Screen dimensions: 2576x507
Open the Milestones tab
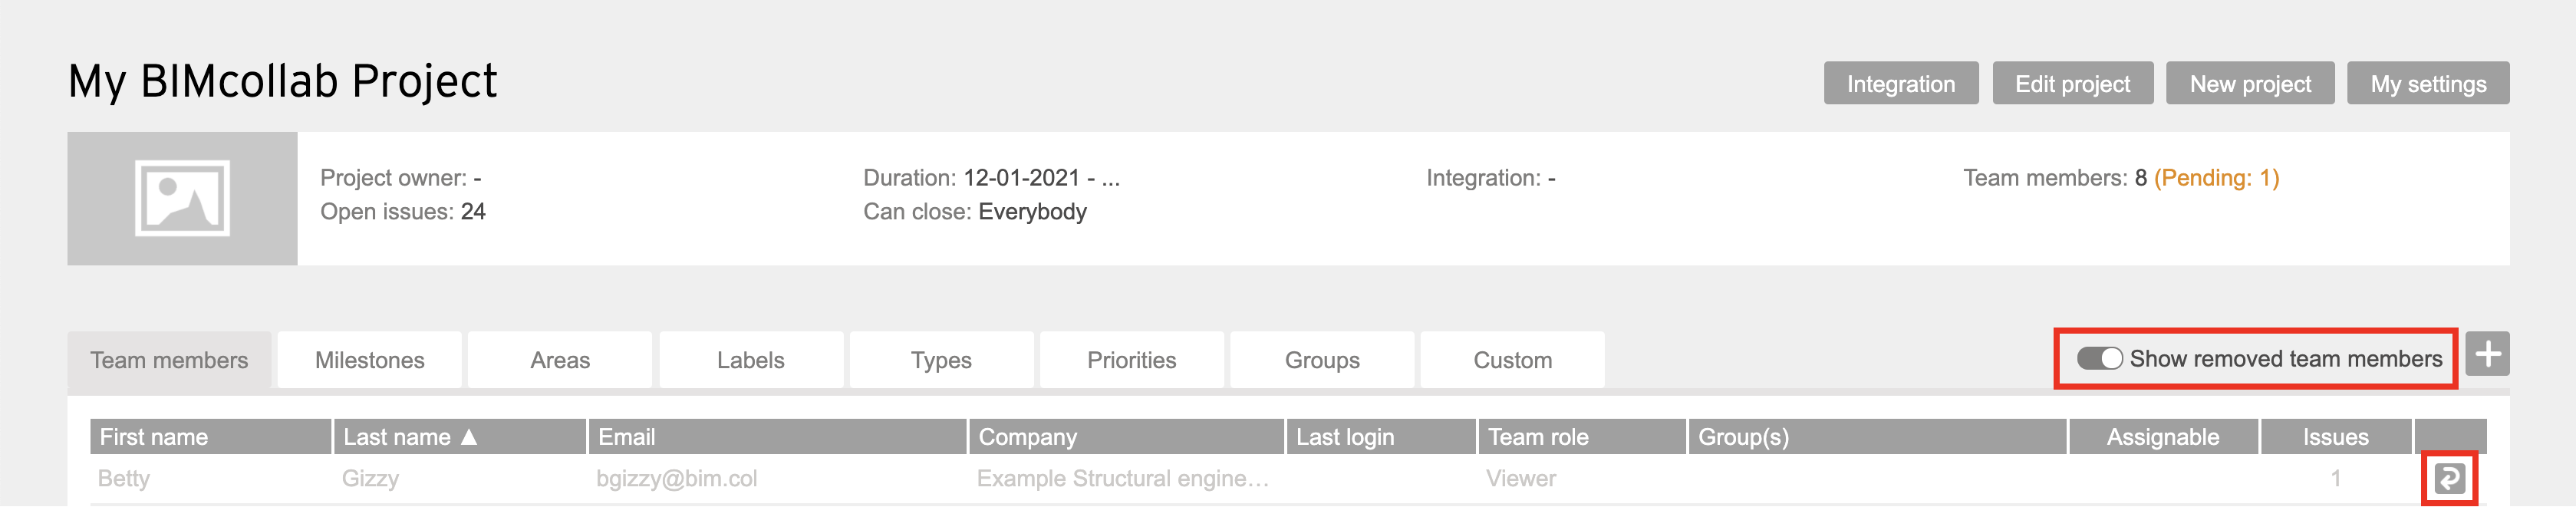point(369,360)
